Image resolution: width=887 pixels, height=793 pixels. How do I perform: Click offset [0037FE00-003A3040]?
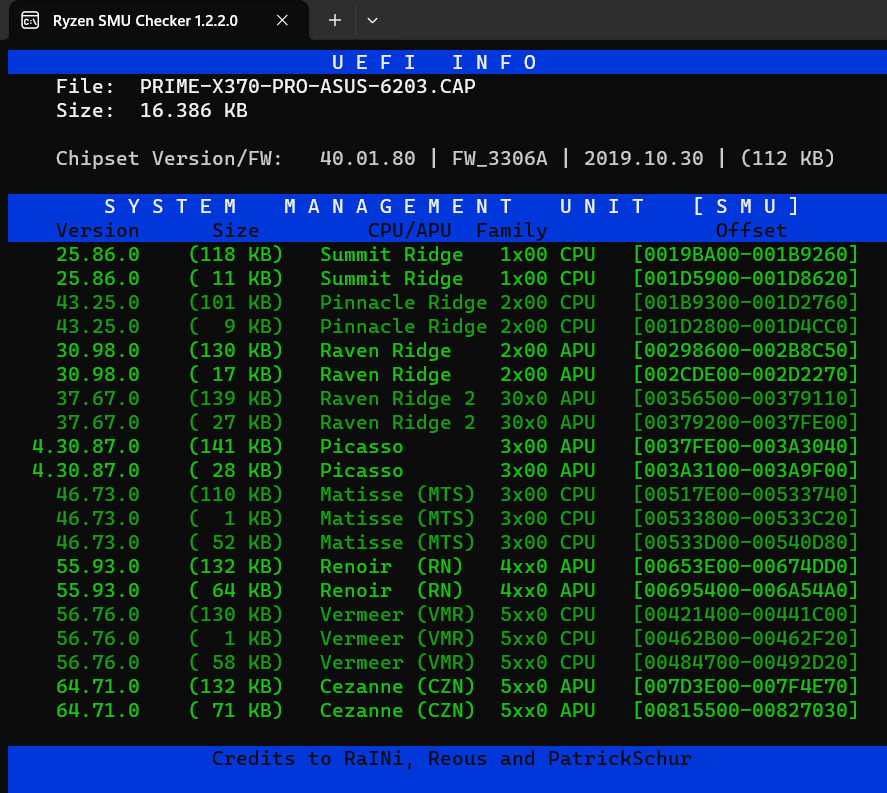click(x=746, y=447)
